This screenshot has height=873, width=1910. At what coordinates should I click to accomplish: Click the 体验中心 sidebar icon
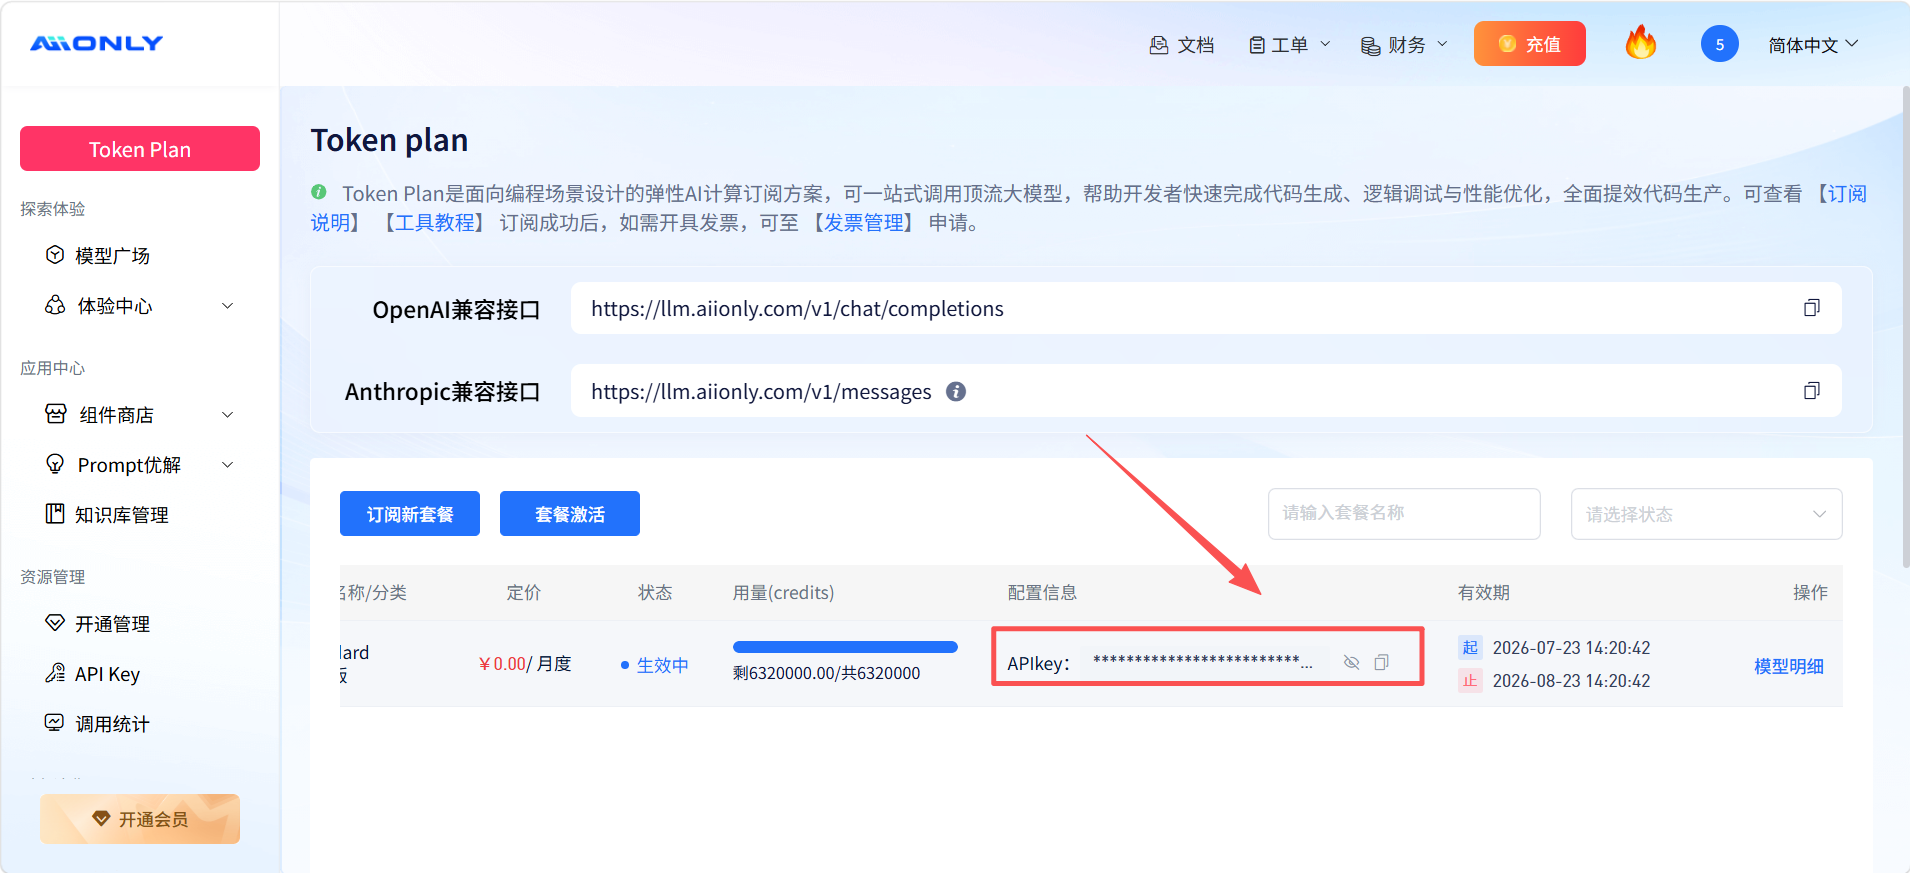pos(55,305)
